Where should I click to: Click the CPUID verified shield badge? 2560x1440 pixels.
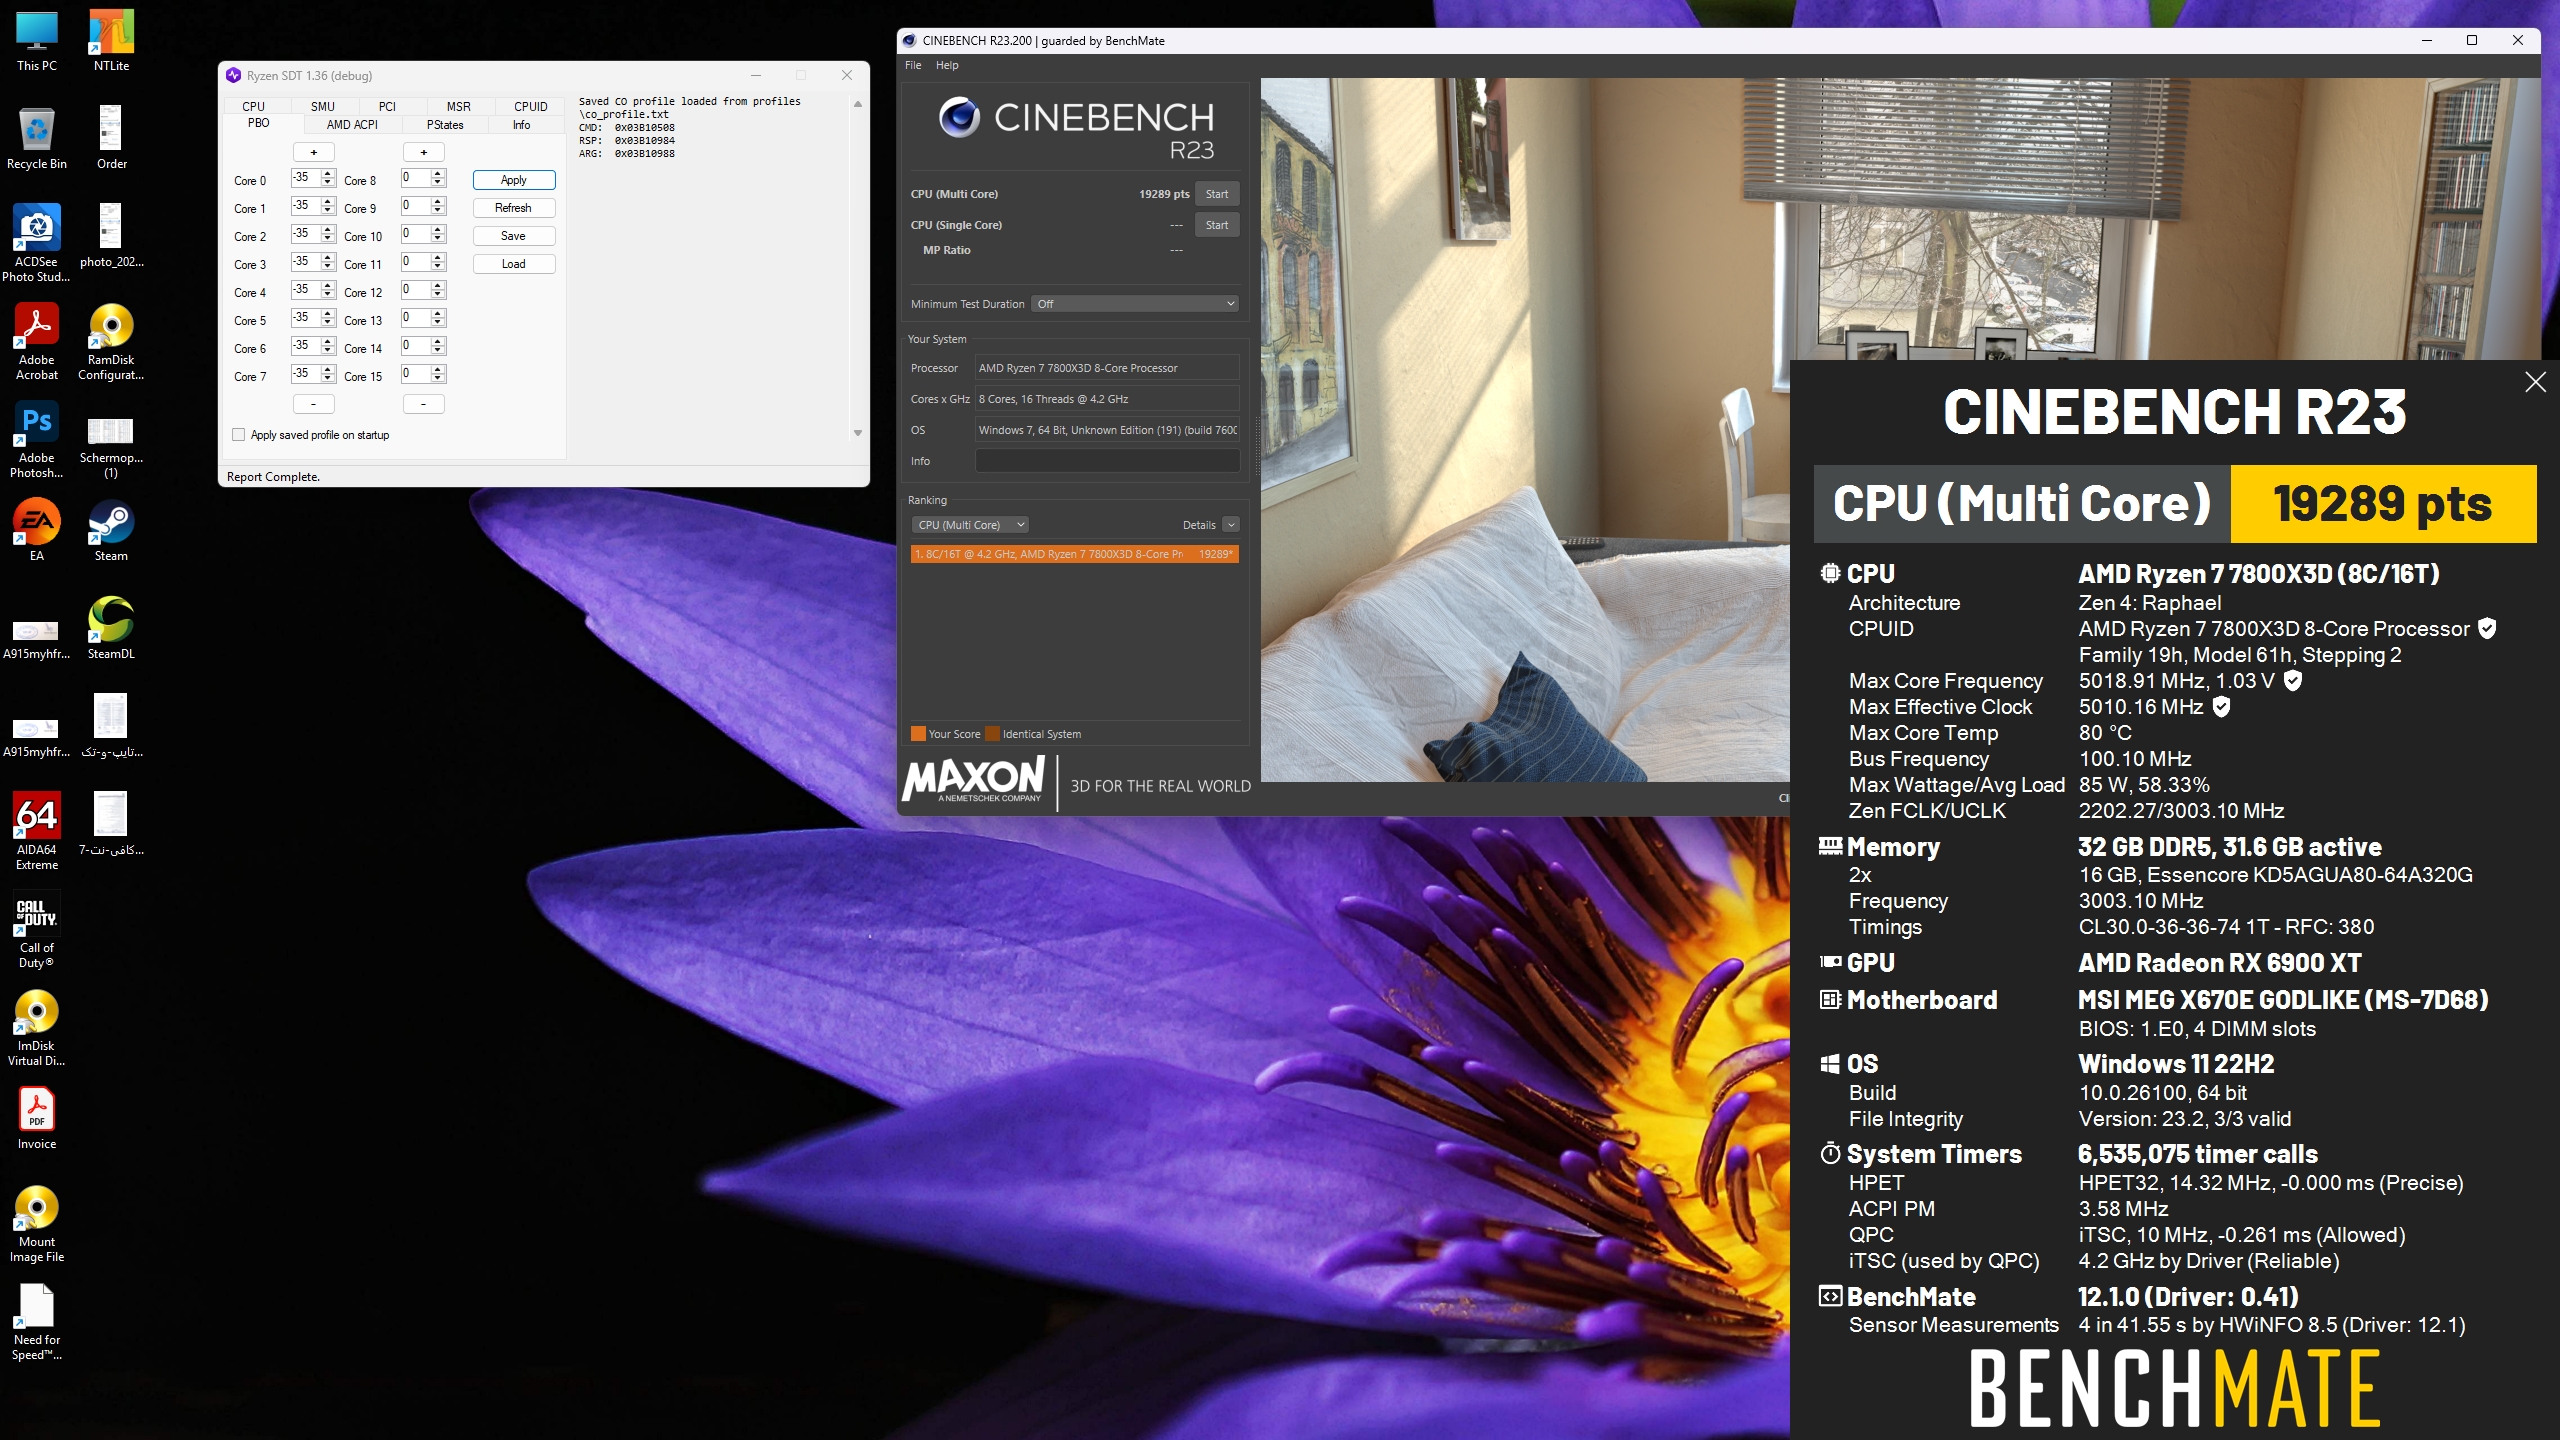click(x=2487, y=628)
